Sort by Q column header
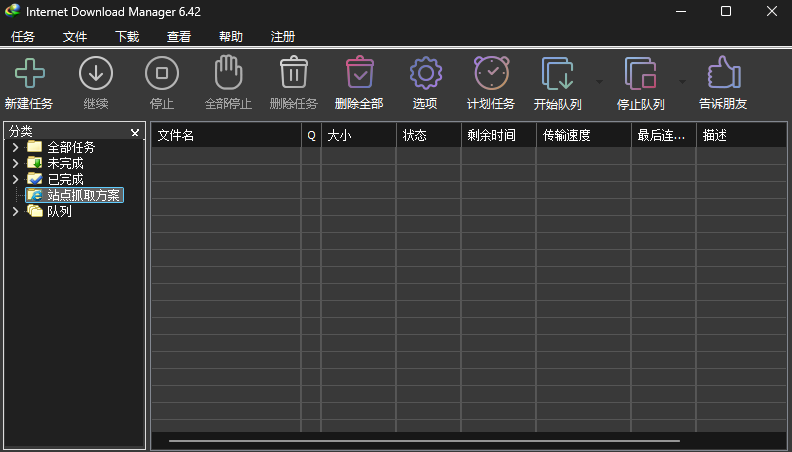Image resolution: width=792 pixels, height=452 pixels. tap(311, 135)
